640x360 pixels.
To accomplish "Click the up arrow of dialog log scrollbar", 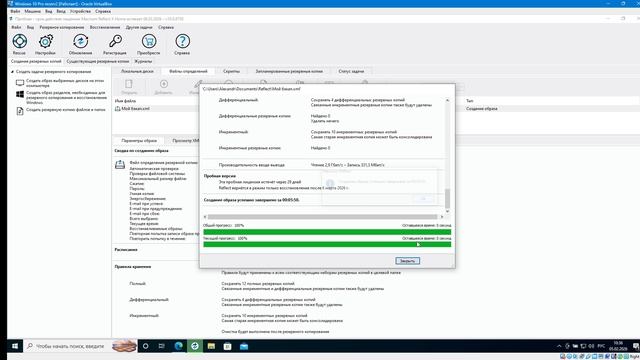I will pyautogui.click(x=447, y=100).
